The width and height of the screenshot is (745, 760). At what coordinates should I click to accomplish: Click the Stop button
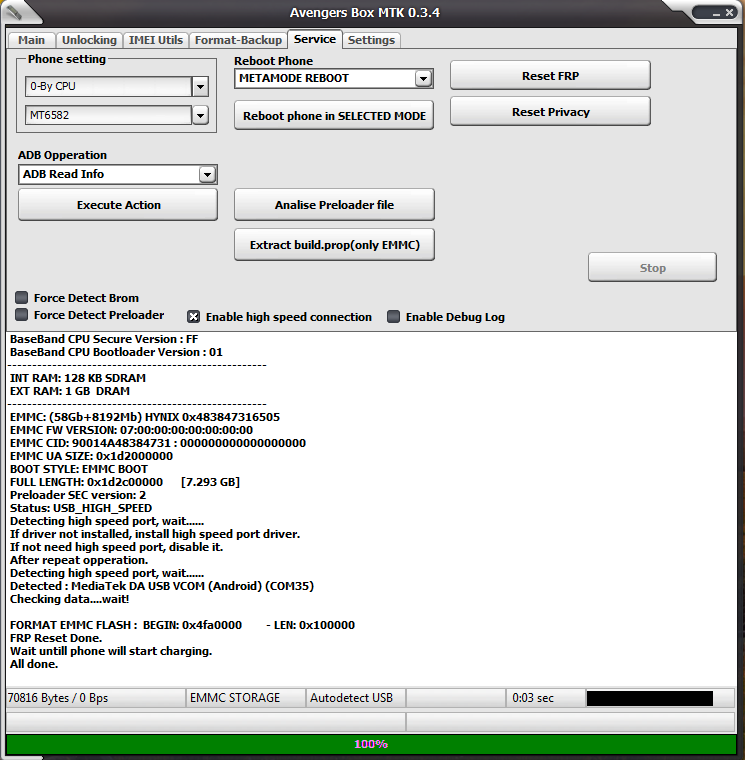652,267
